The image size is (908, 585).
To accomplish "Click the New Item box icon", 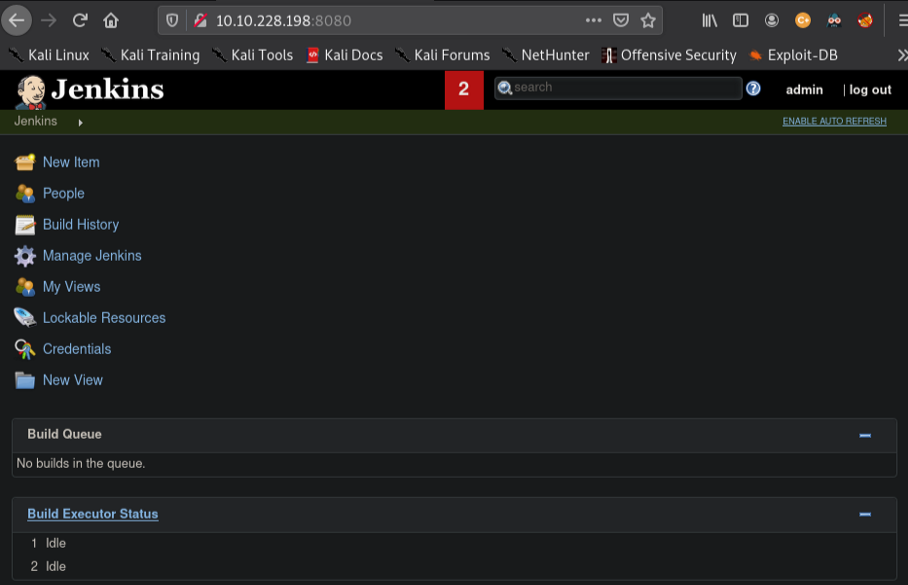I will (24, 162).
